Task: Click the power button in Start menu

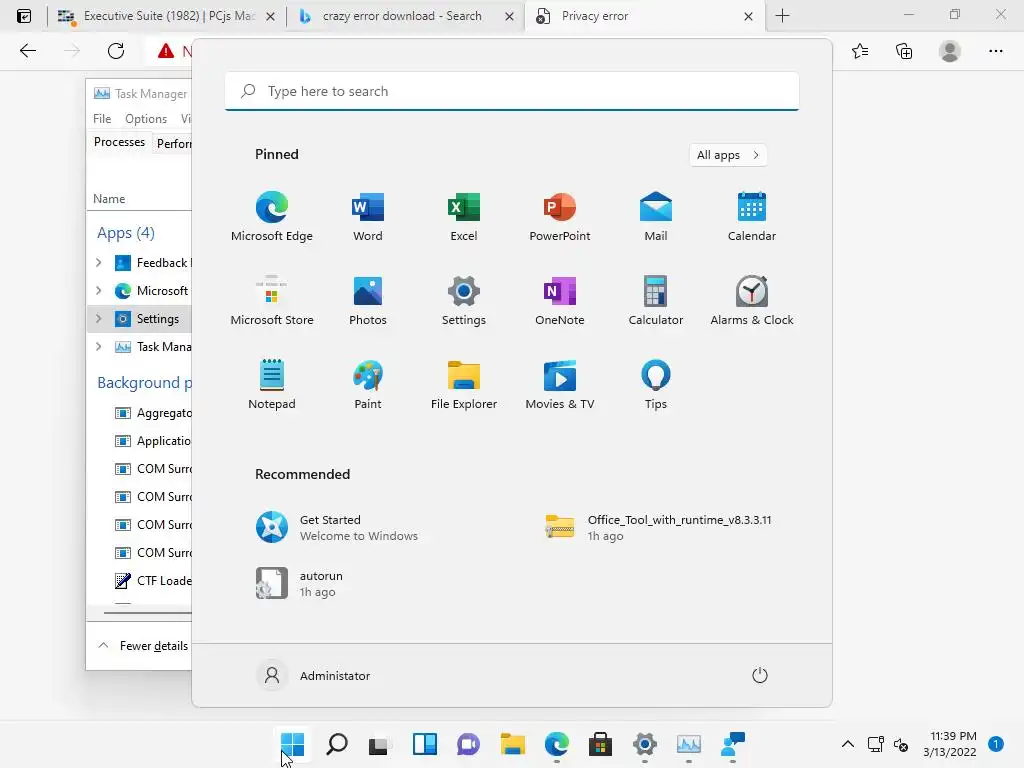Action: (x=760, y=675)
